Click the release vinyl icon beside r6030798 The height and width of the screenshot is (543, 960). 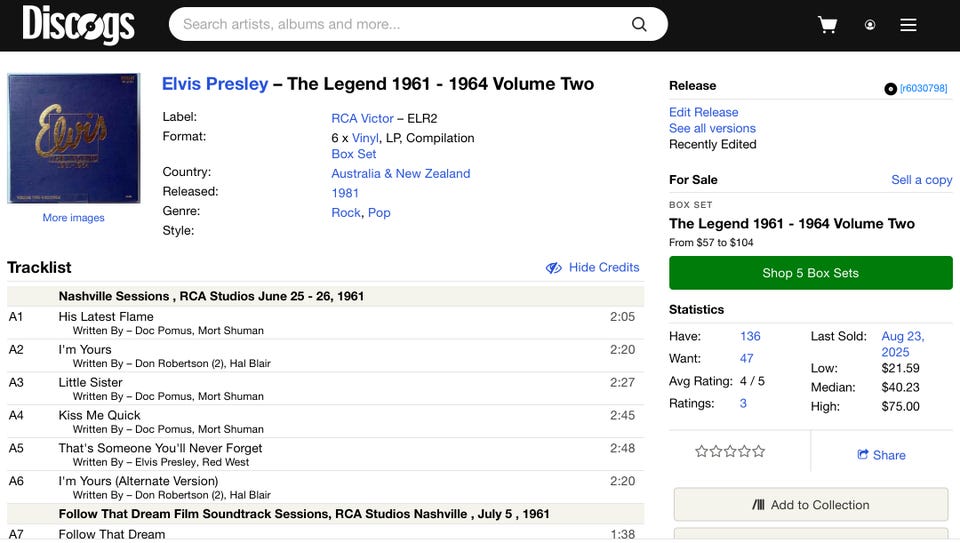(x=890, y=89)
